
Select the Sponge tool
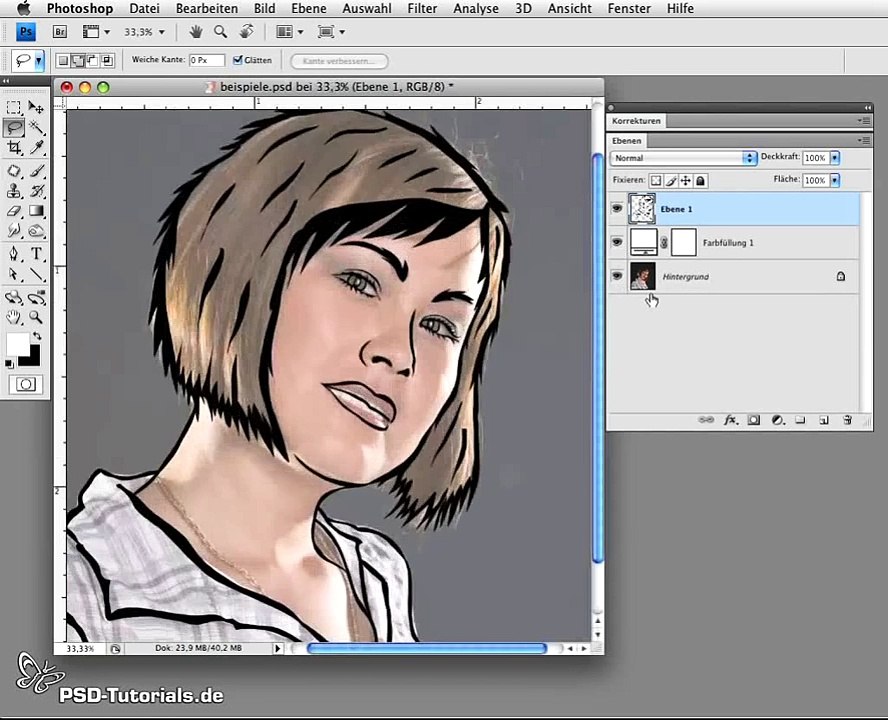point(36,231)
